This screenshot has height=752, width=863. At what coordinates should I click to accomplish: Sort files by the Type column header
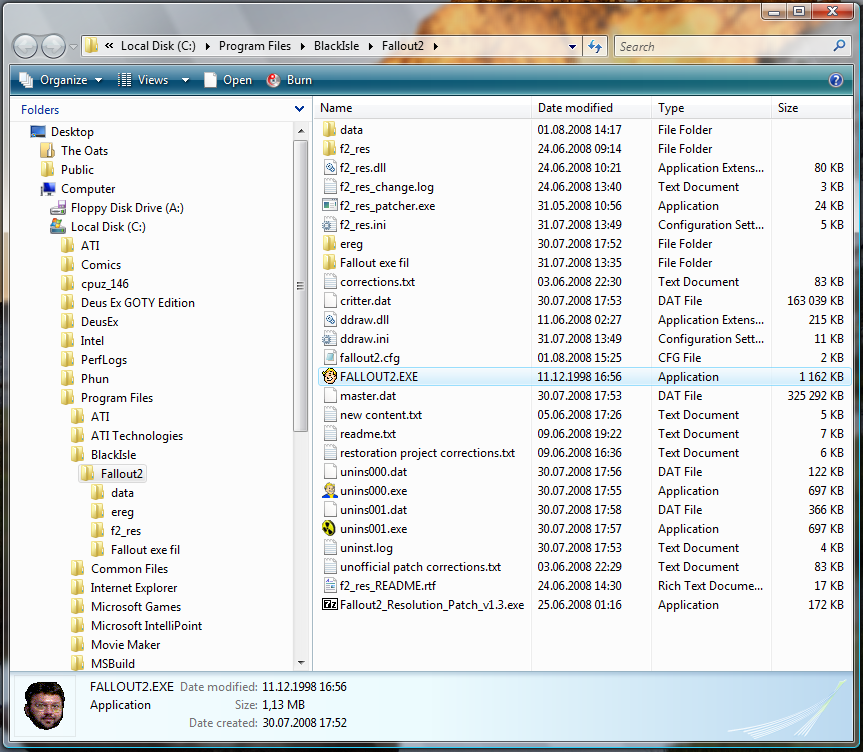point(712,108)
